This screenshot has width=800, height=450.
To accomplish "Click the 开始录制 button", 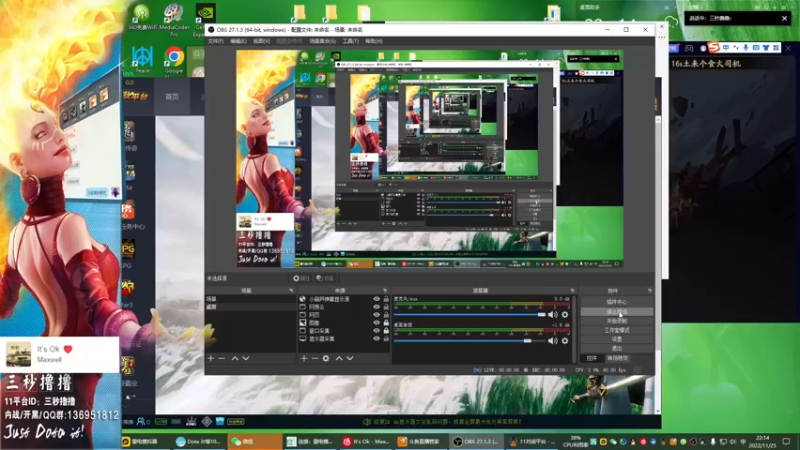I will pyautogui.click(x=617, y=321).
